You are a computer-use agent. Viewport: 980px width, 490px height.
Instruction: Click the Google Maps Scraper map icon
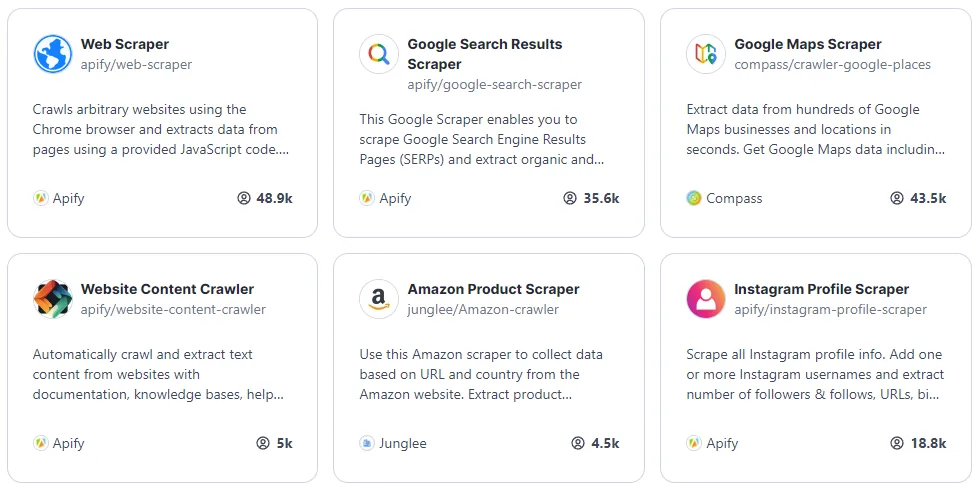(x=706, y=54)
